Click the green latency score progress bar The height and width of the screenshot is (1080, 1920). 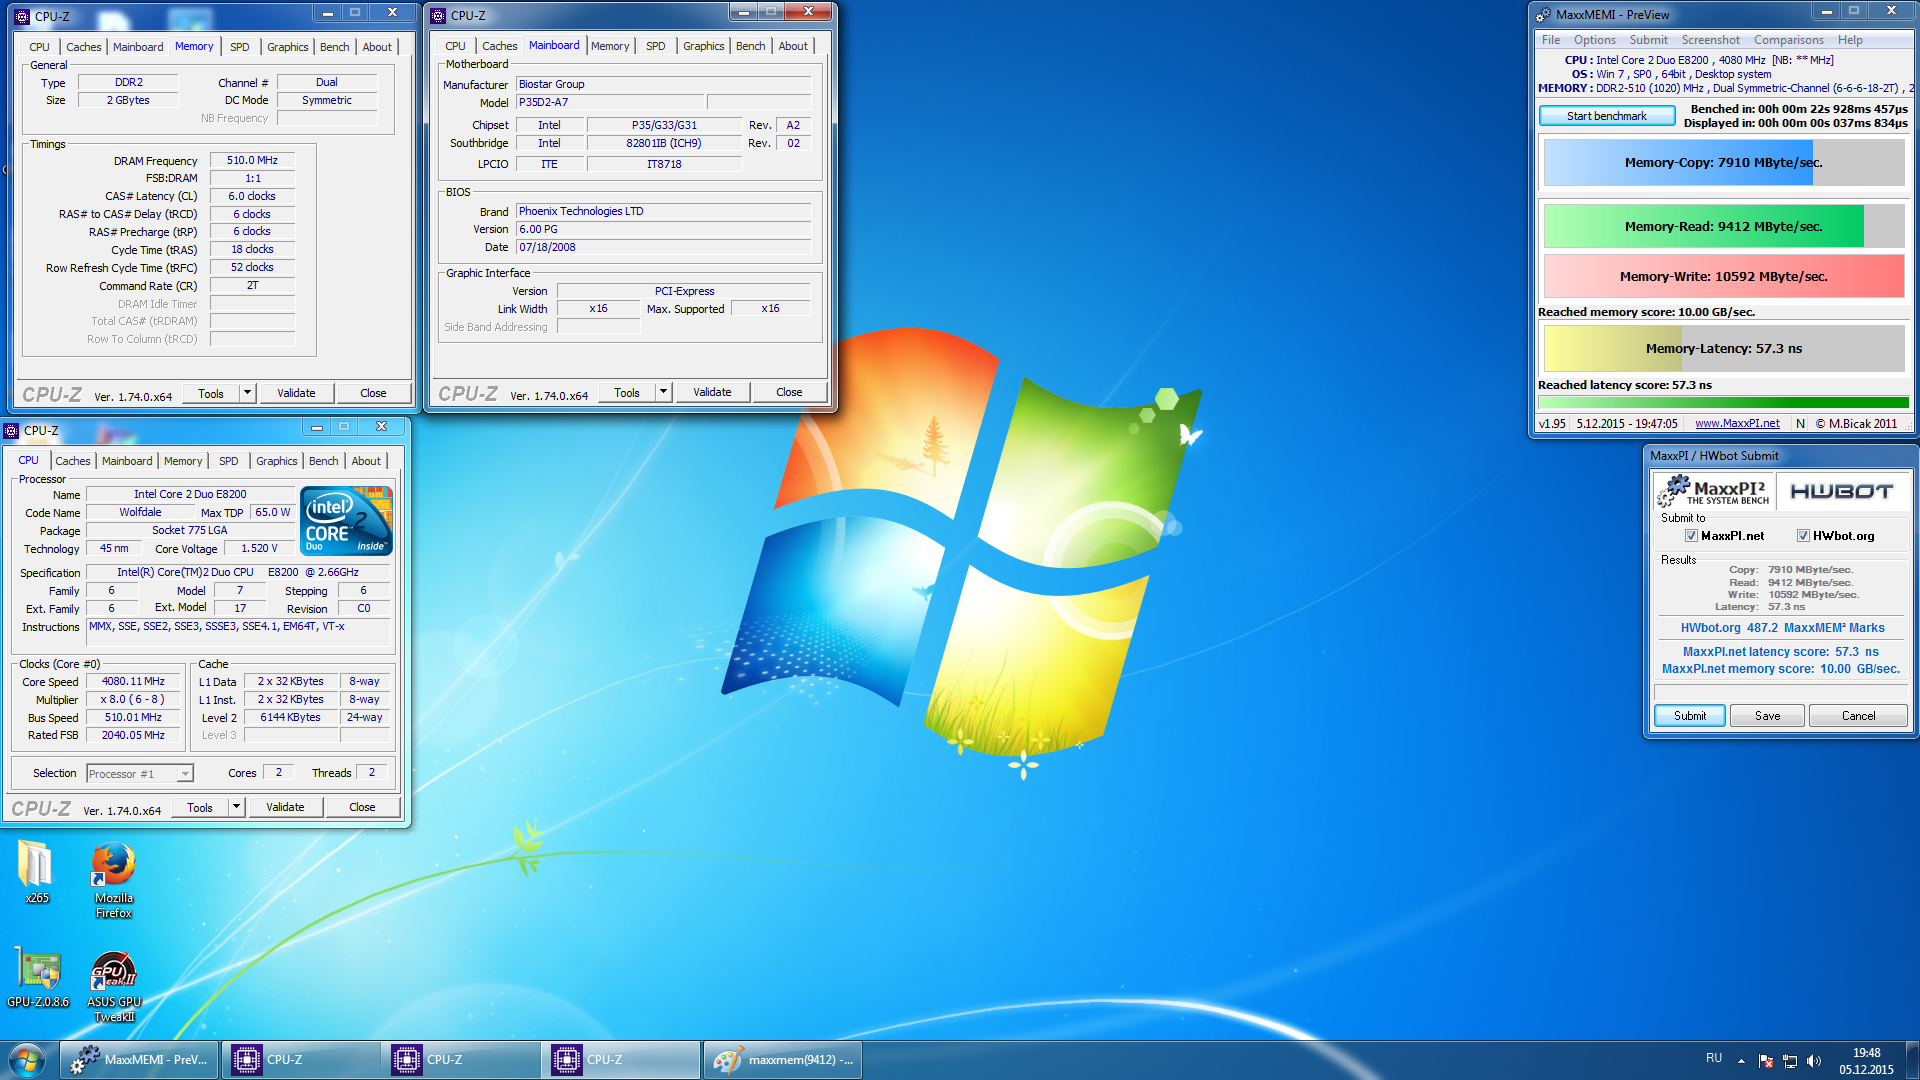point(1723,403)
